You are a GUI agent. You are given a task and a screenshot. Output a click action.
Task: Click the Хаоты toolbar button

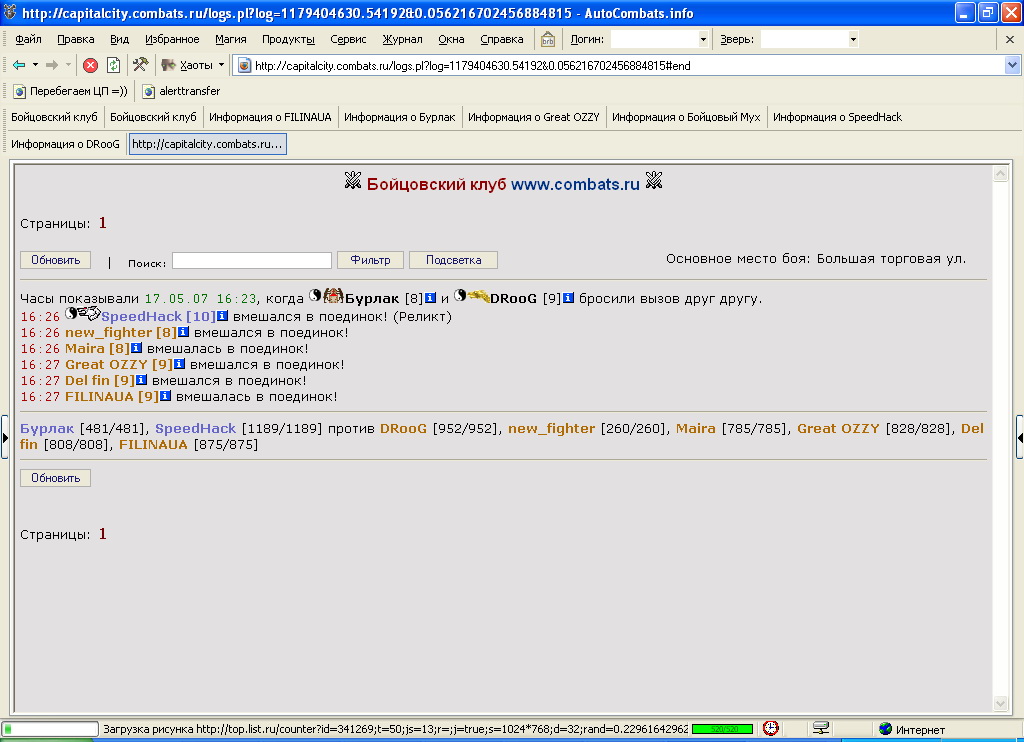point(187,65)
